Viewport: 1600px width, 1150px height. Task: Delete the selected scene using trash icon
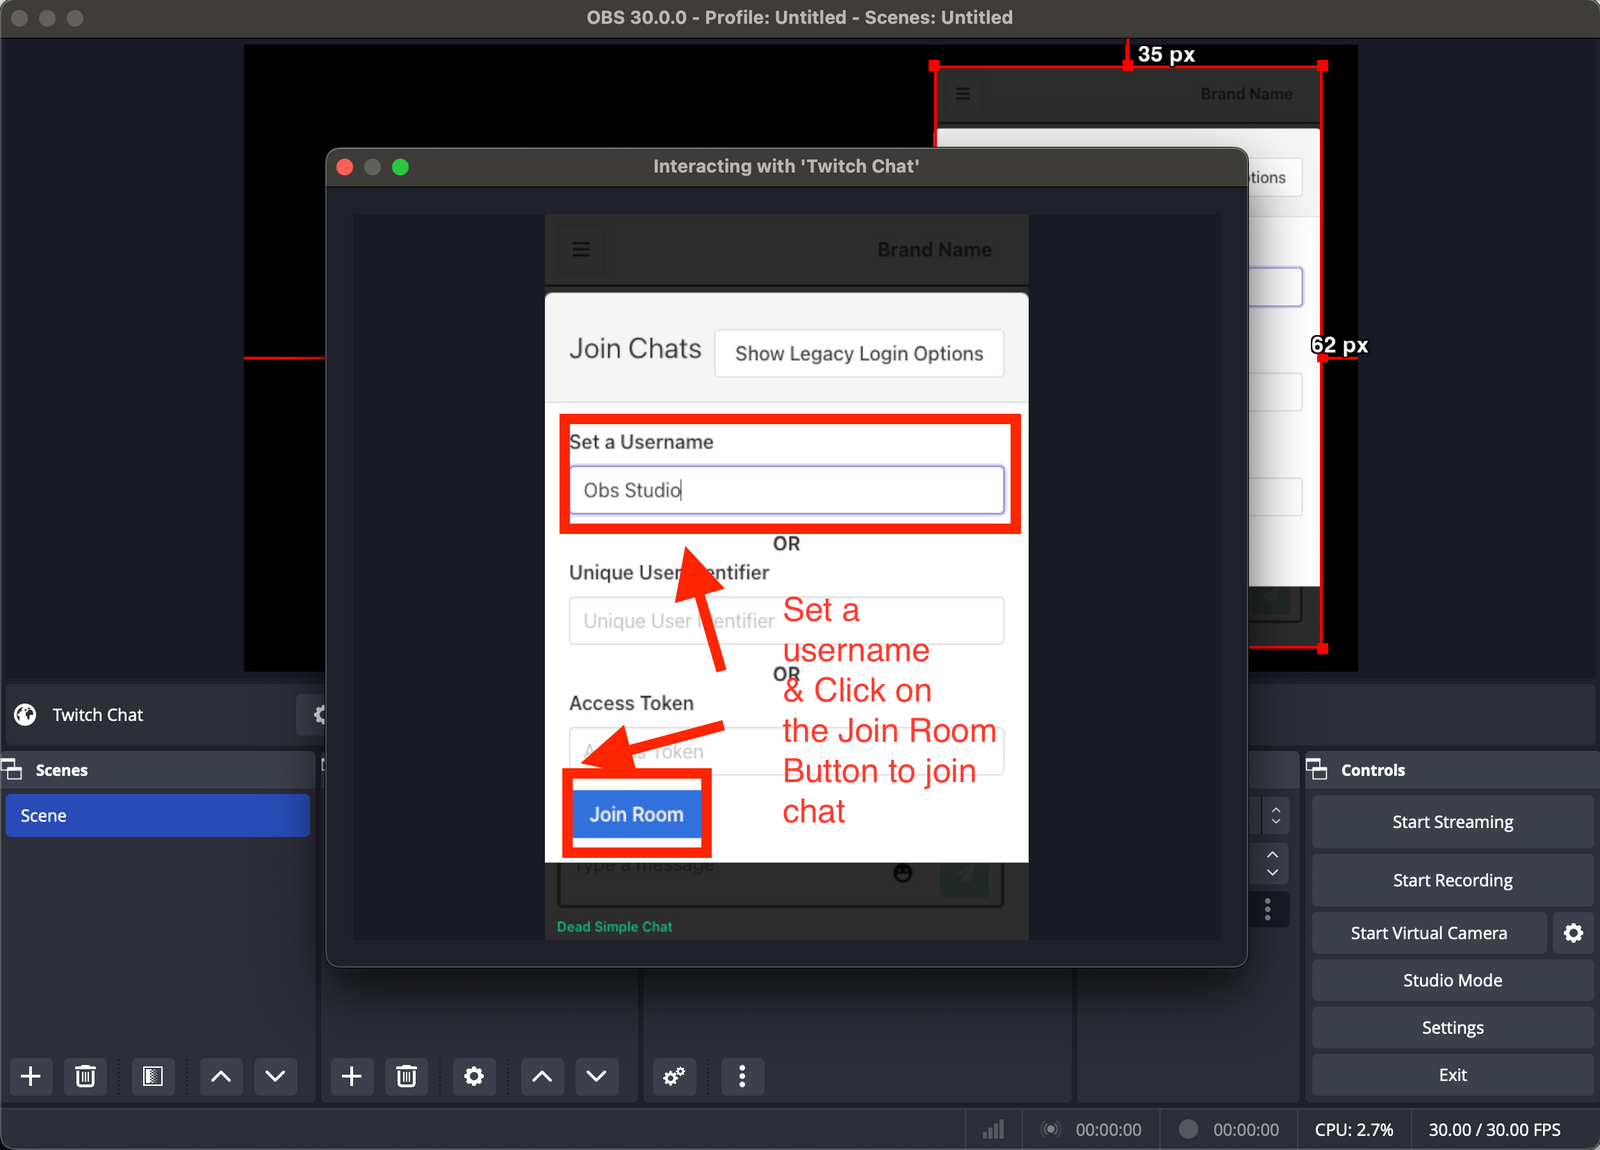(x=86, y=1077)
